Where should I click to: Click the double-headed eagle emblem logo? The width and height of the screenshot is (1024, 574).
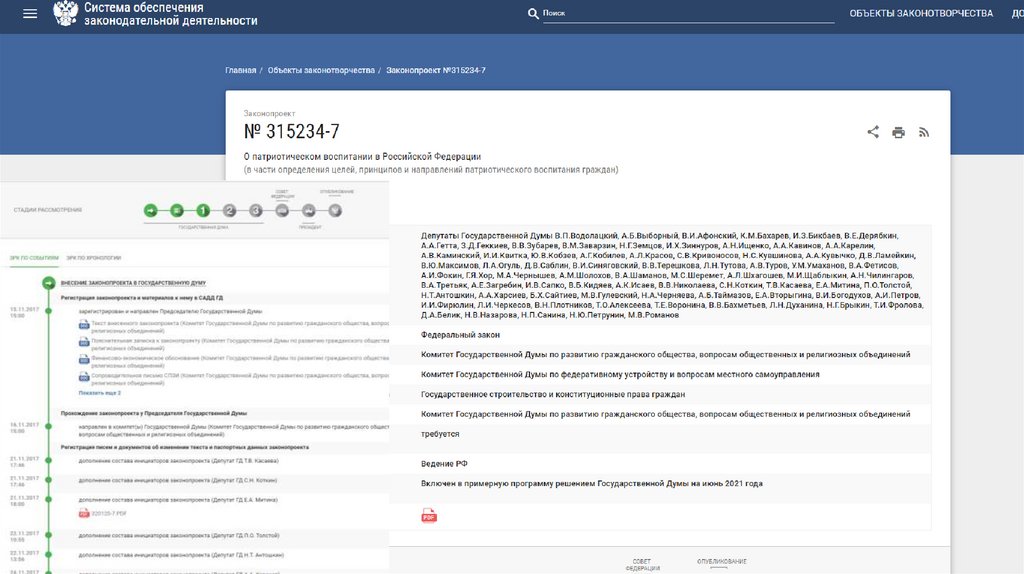point(65,14)
